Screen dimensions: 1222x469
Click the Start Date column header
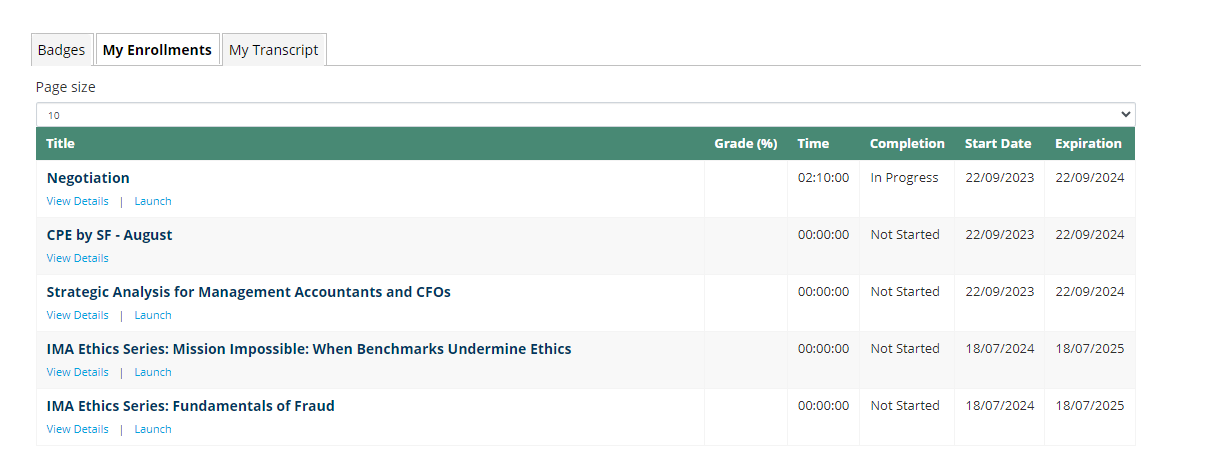(998, 144)
